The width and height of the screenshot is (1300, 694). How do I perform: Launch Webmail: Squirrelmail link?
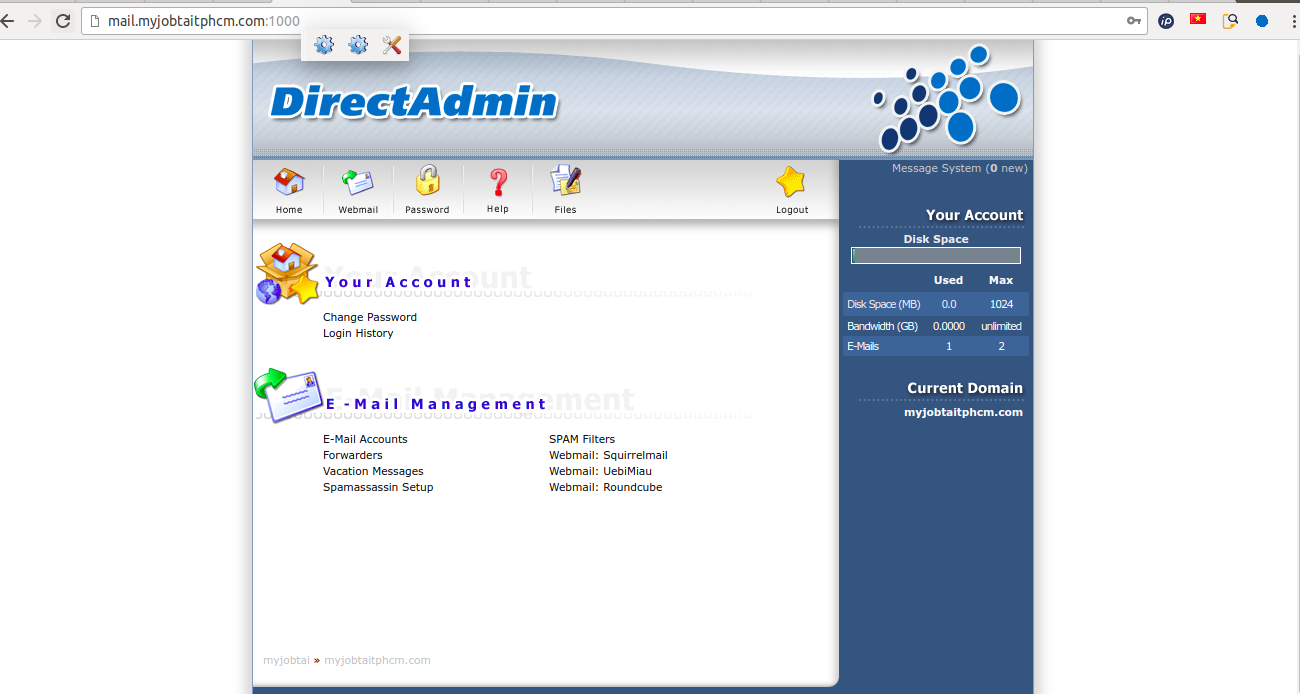pyautogui.click(x=608, y=455)
